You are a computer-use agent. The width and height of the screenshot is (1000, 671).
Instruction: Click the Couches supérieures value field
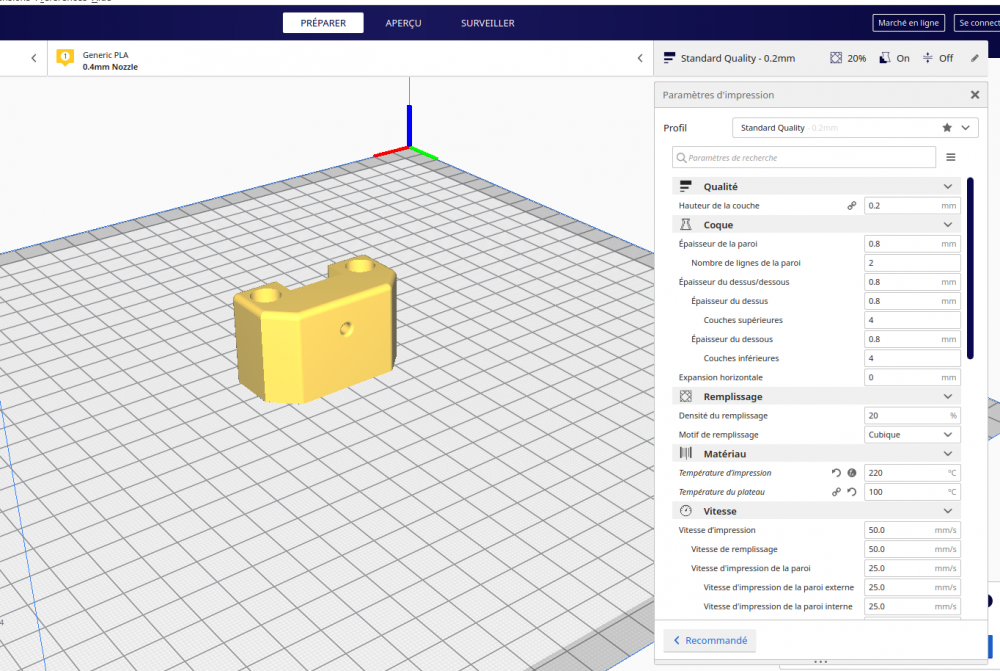[x=912, y=320]
